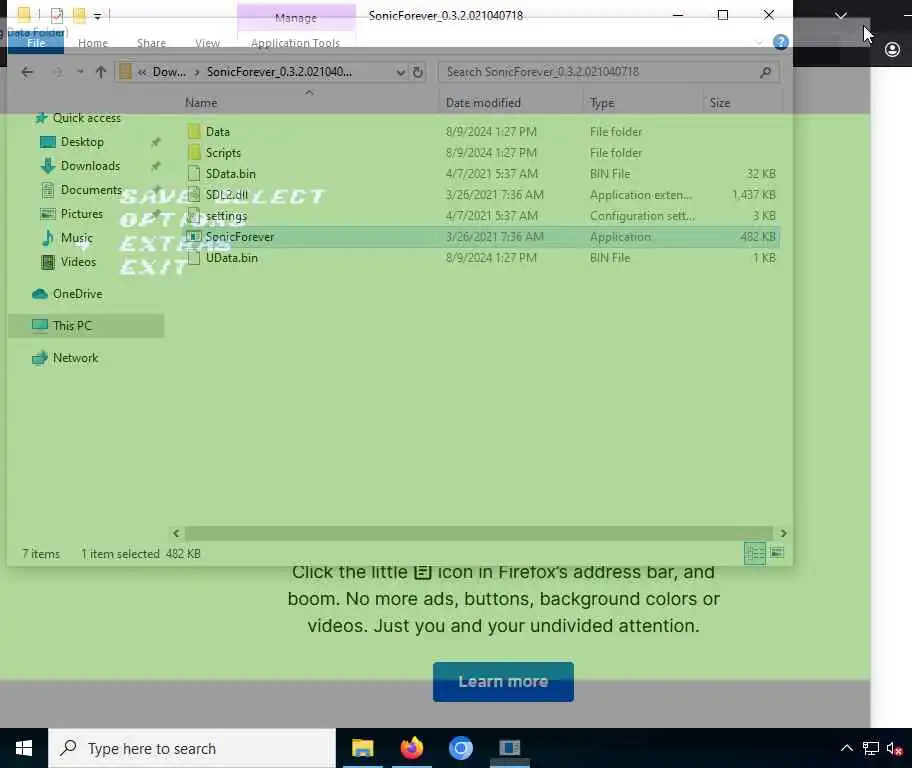This screenshot has width=912, height=768.
Task: Open the Windows Start menu
Action: 23,748
